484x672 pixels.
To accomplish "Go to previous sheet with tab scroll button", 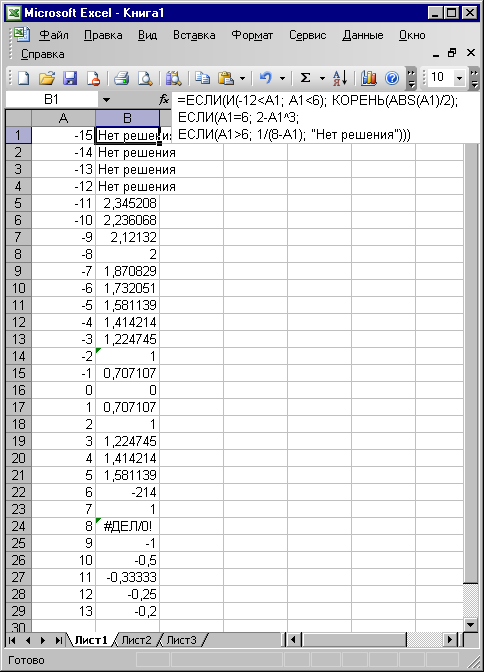I will [28, 640].
